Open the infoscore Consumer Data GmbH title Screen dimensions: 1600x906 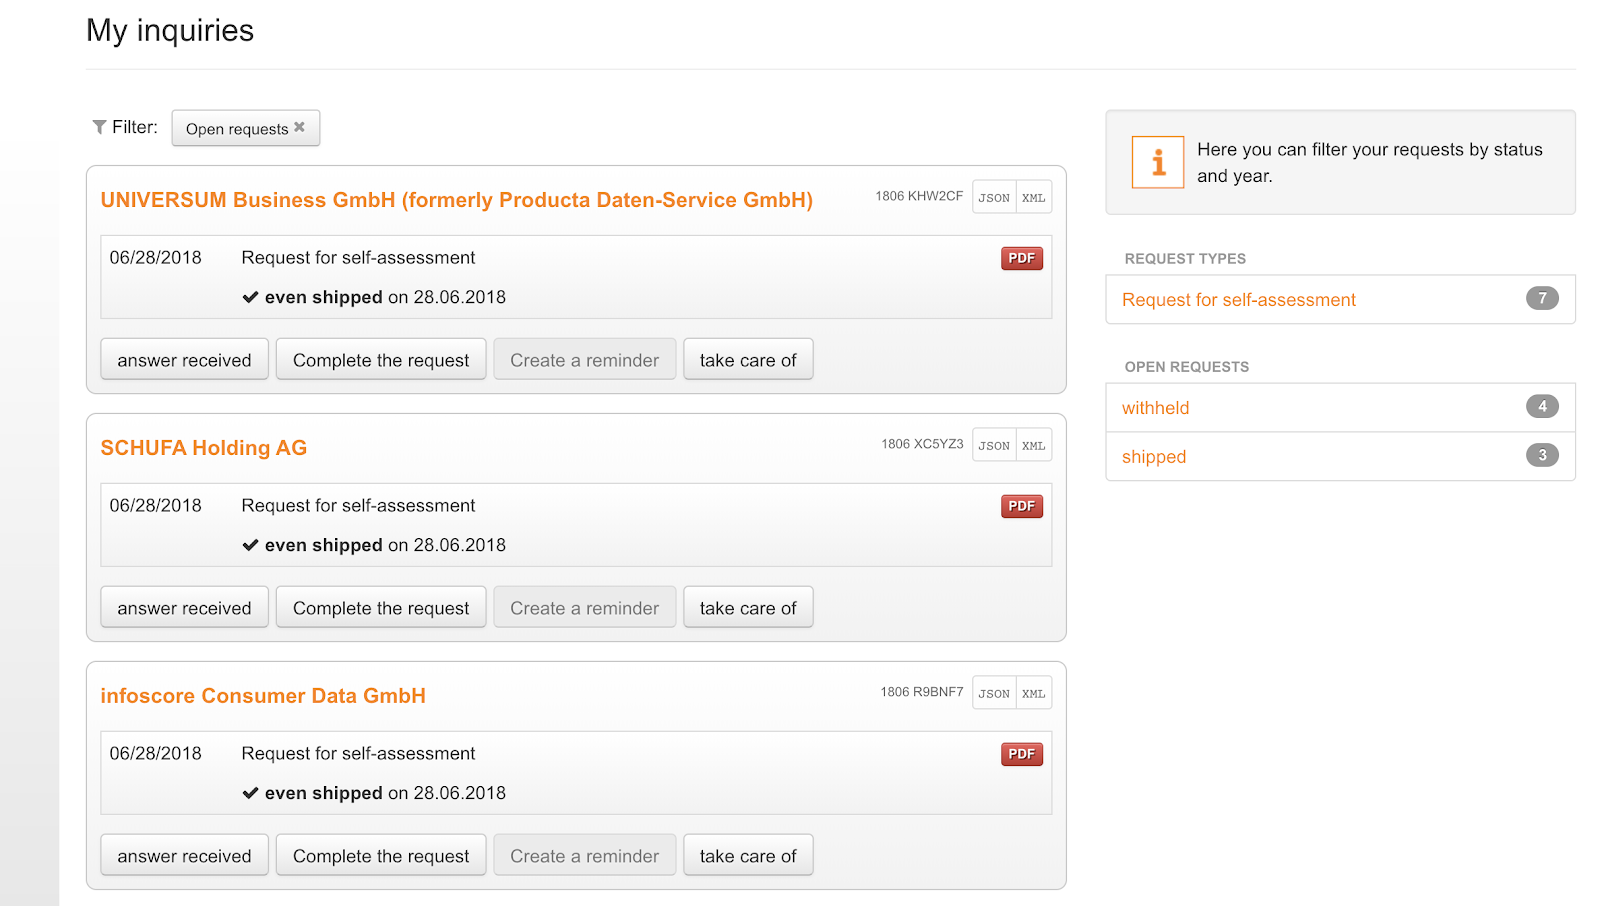[263, 696]
